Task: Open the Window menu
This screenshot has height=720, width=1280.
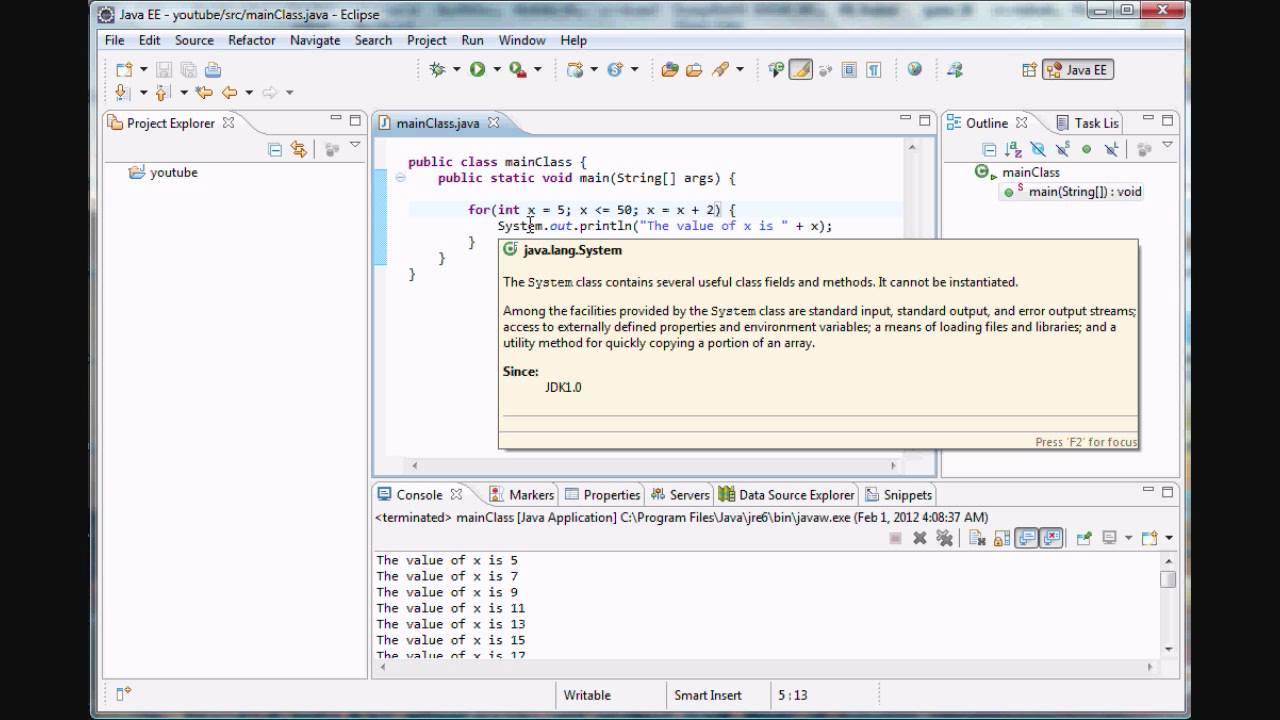Action: point(522,40)
